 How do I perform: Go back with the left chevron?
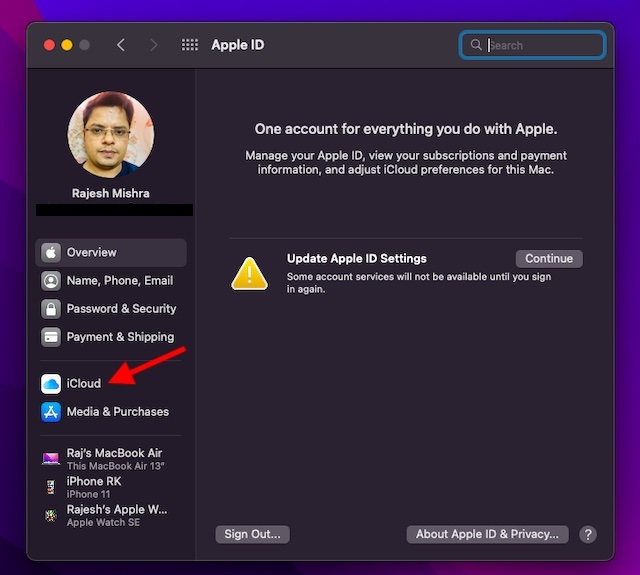121,45
